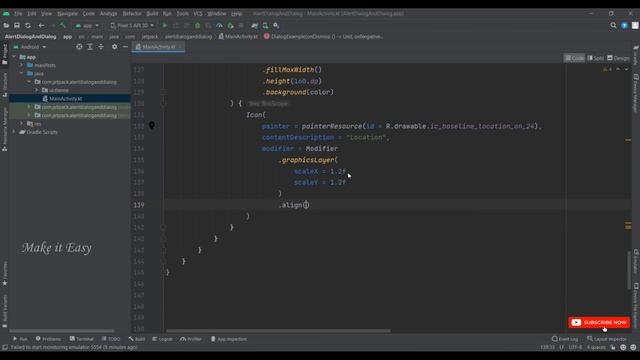Image resolution: width=640 pixels, height=360 pixels.
Task: Switch editor to Split view
Action: (x=596, y=58)
